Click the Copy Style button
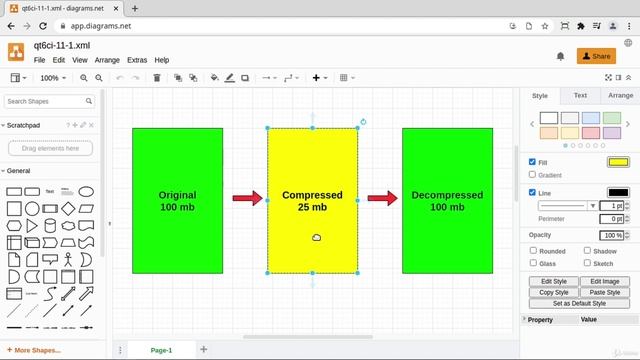 click(x=554, y=292)
